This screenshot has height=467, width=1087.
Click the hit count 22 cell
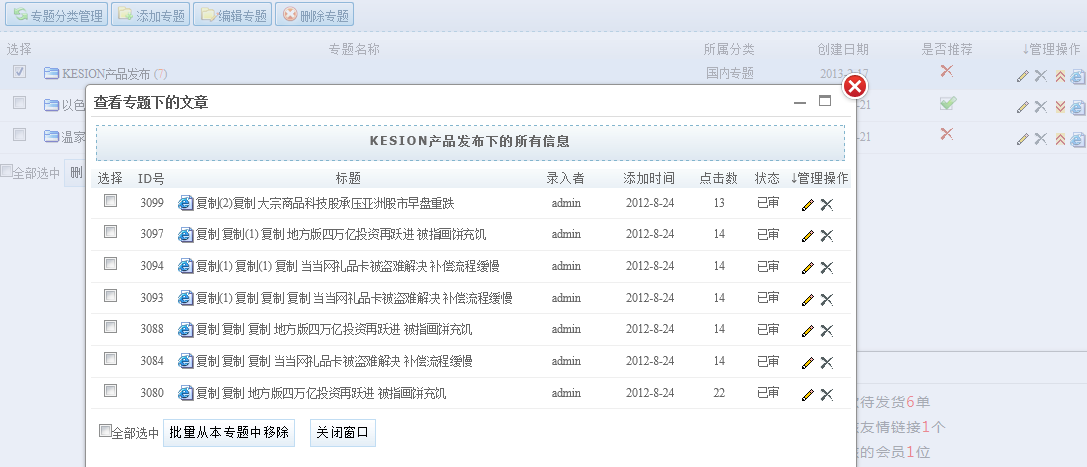click(x=719, y=393)
